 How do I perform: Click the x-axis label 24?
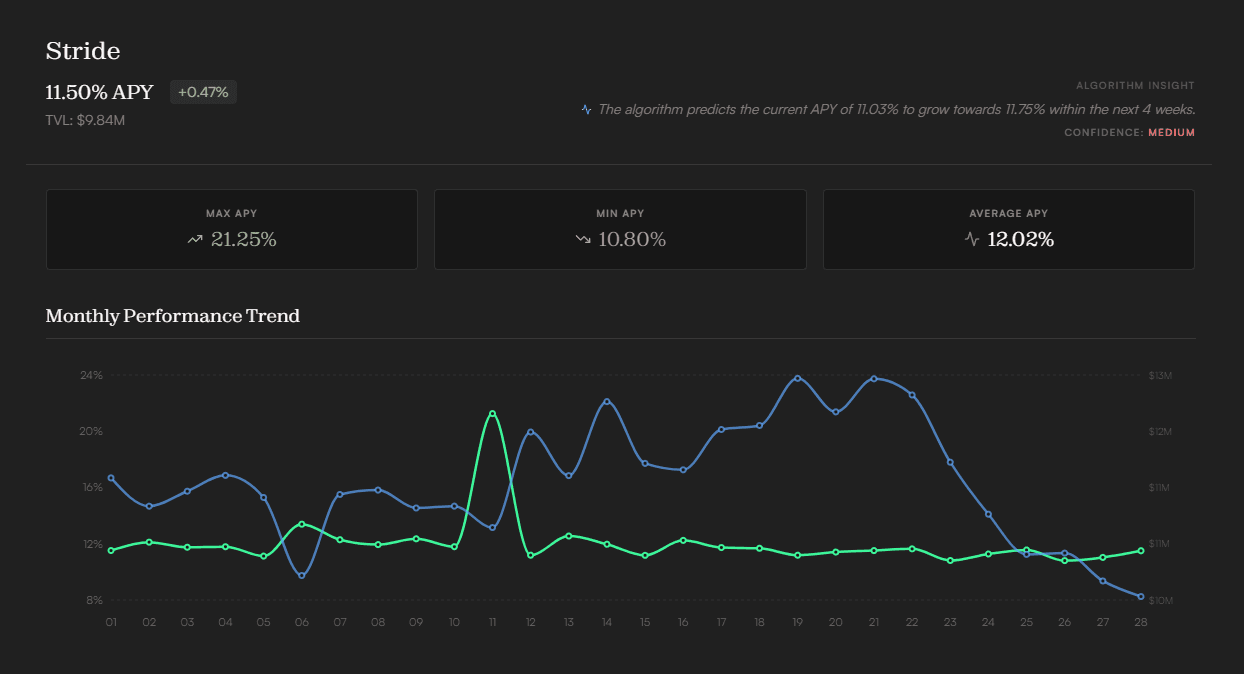pos(988,622)
